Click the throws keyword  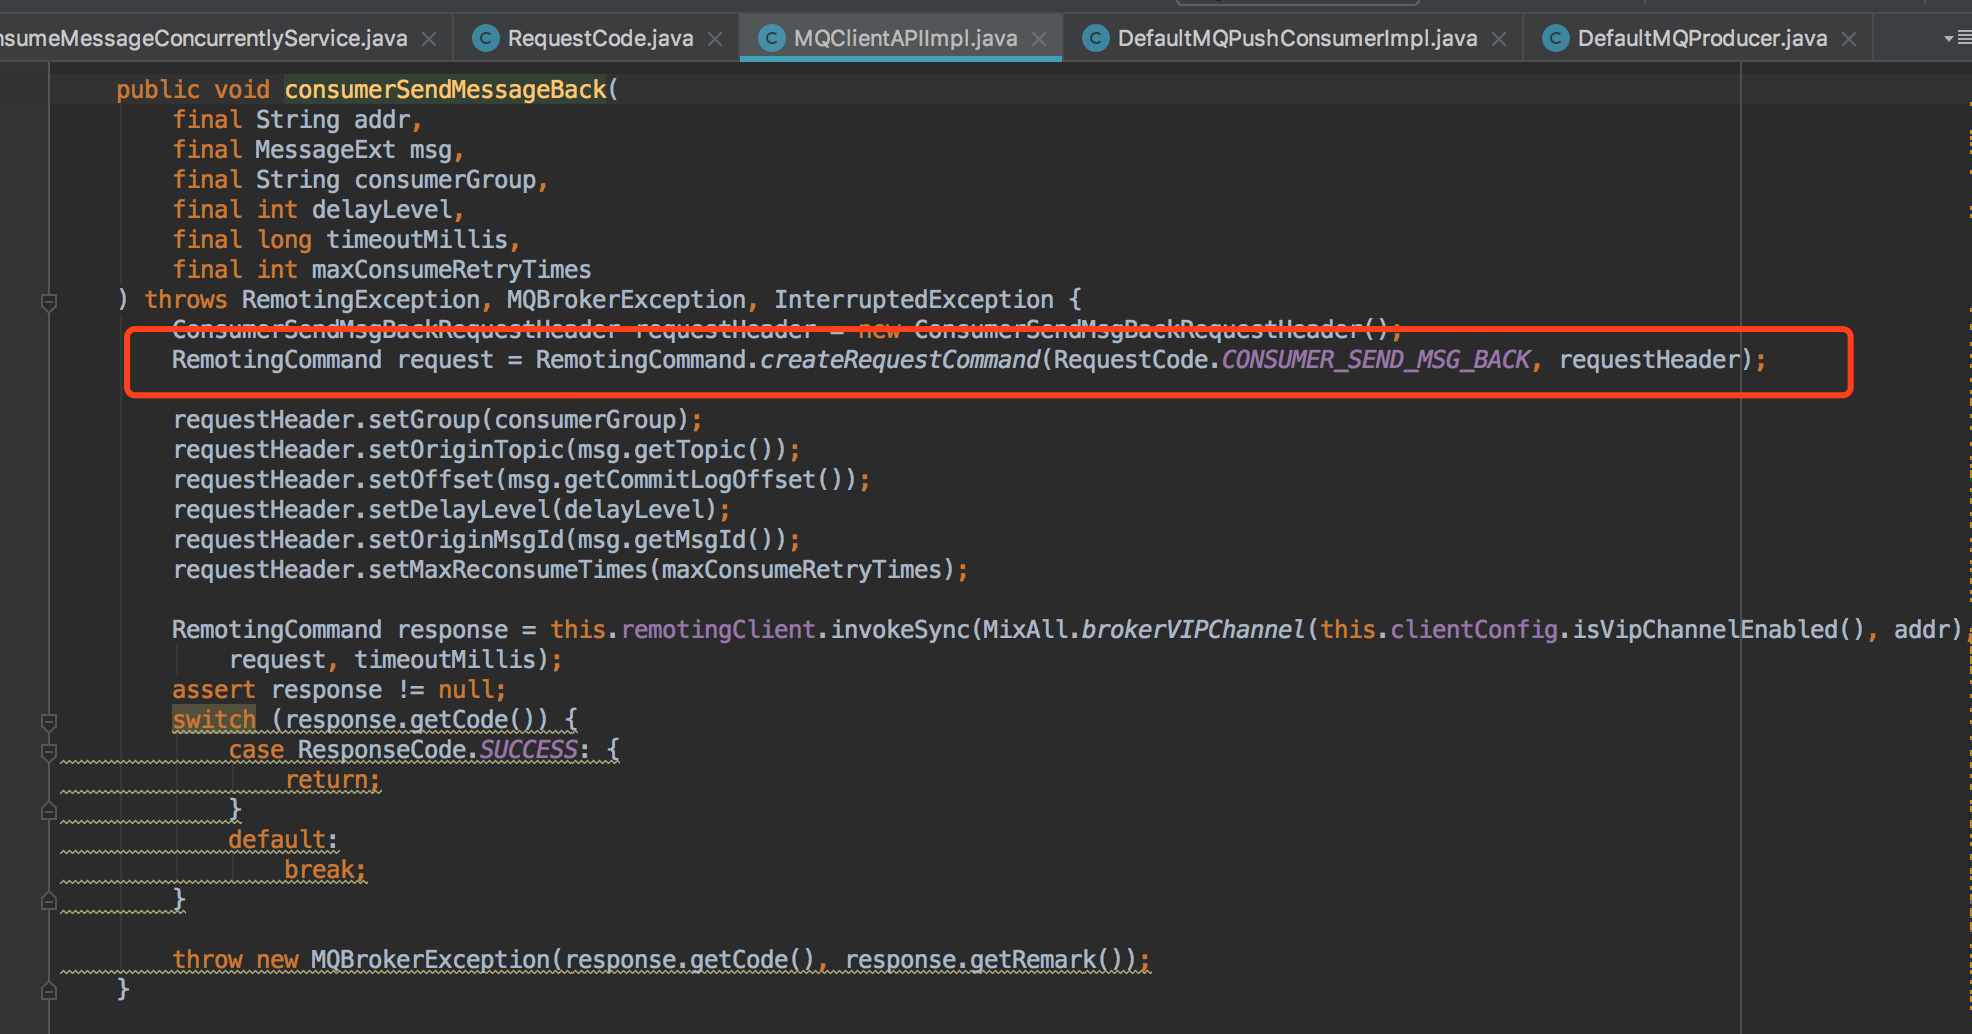tap(186, 300)
